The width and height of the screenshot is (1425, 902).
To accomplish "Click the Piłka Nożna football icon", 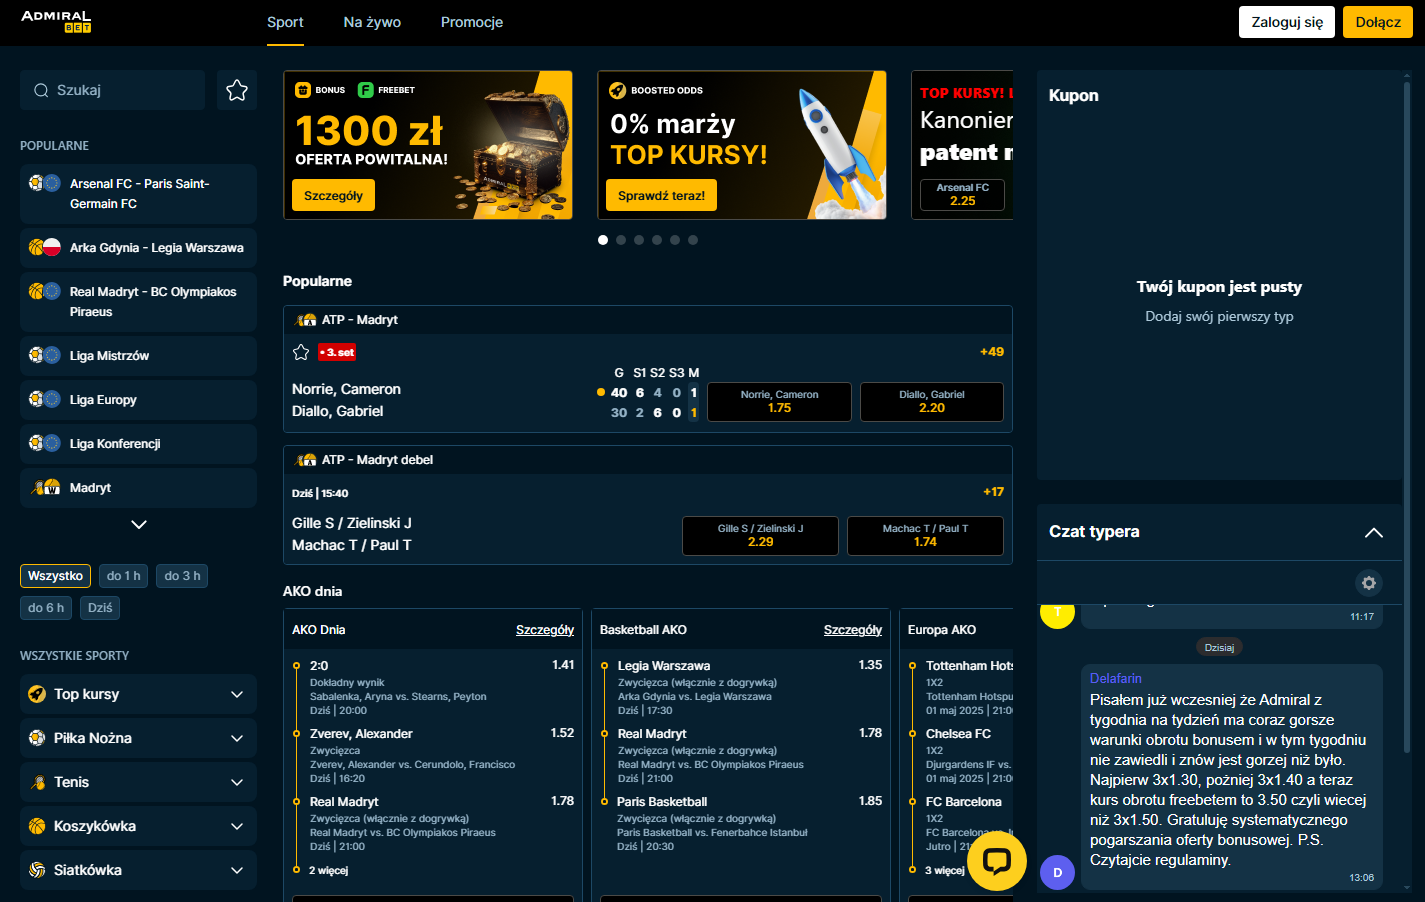I will (x=37, y=738).
